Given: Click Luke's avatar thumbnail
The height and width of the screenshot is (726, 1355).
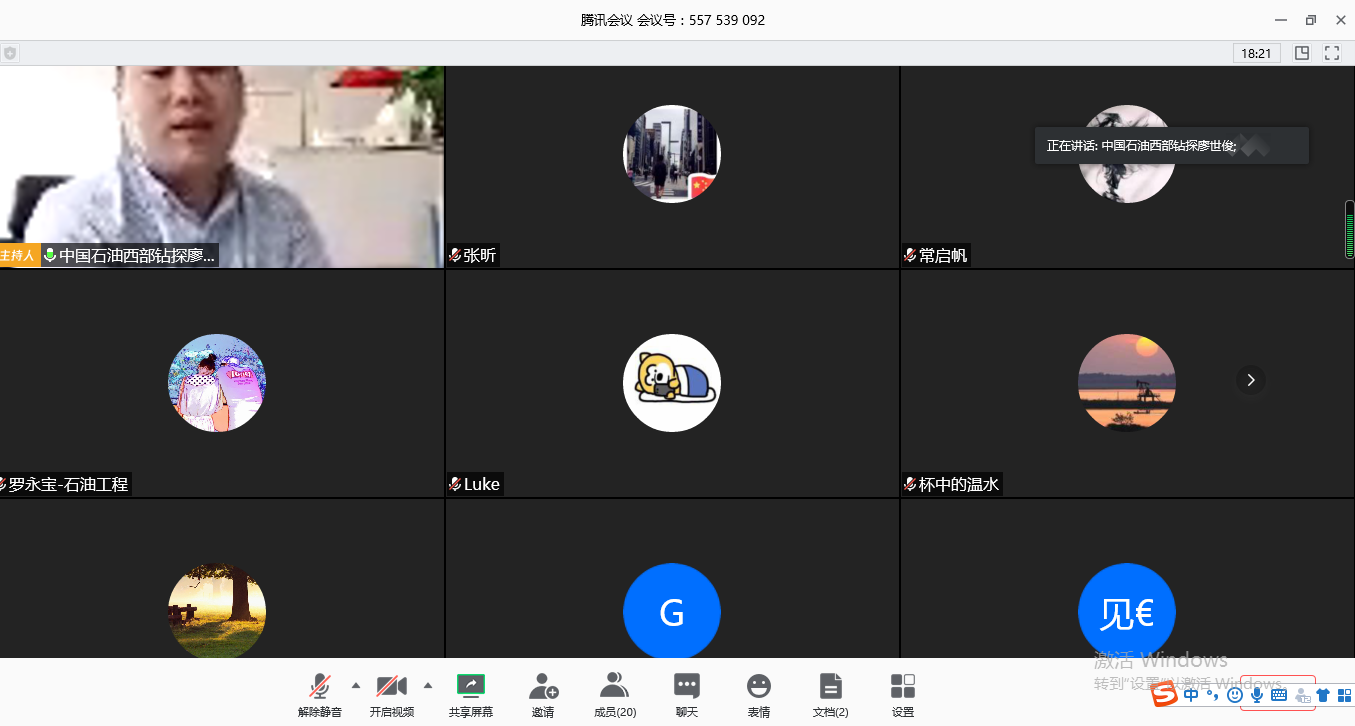Looking at the screenshot, I should [x=672, y=383].
